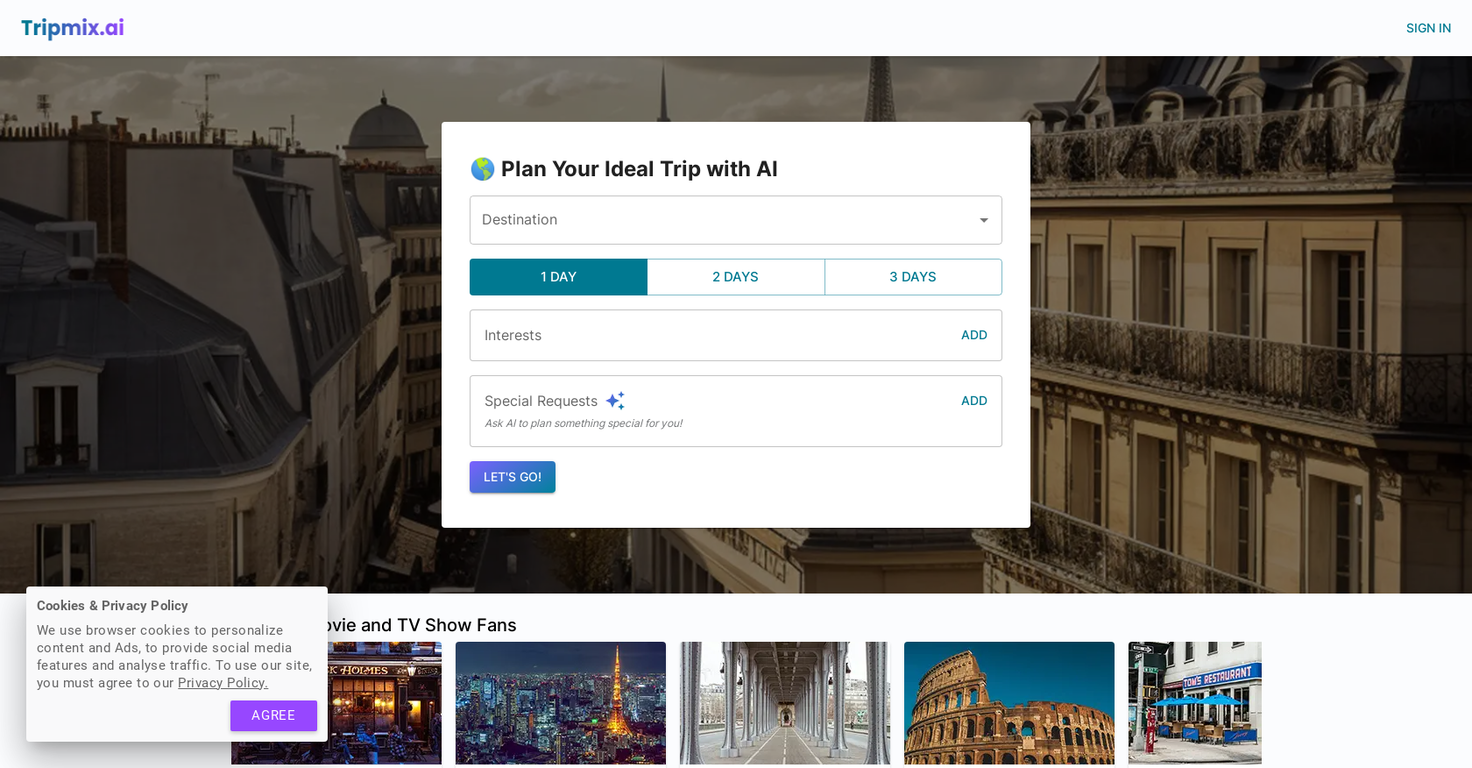Expand the Interests selector via ADD
This screenshot has width=1472, height=768.
click(x=973, y=335)
